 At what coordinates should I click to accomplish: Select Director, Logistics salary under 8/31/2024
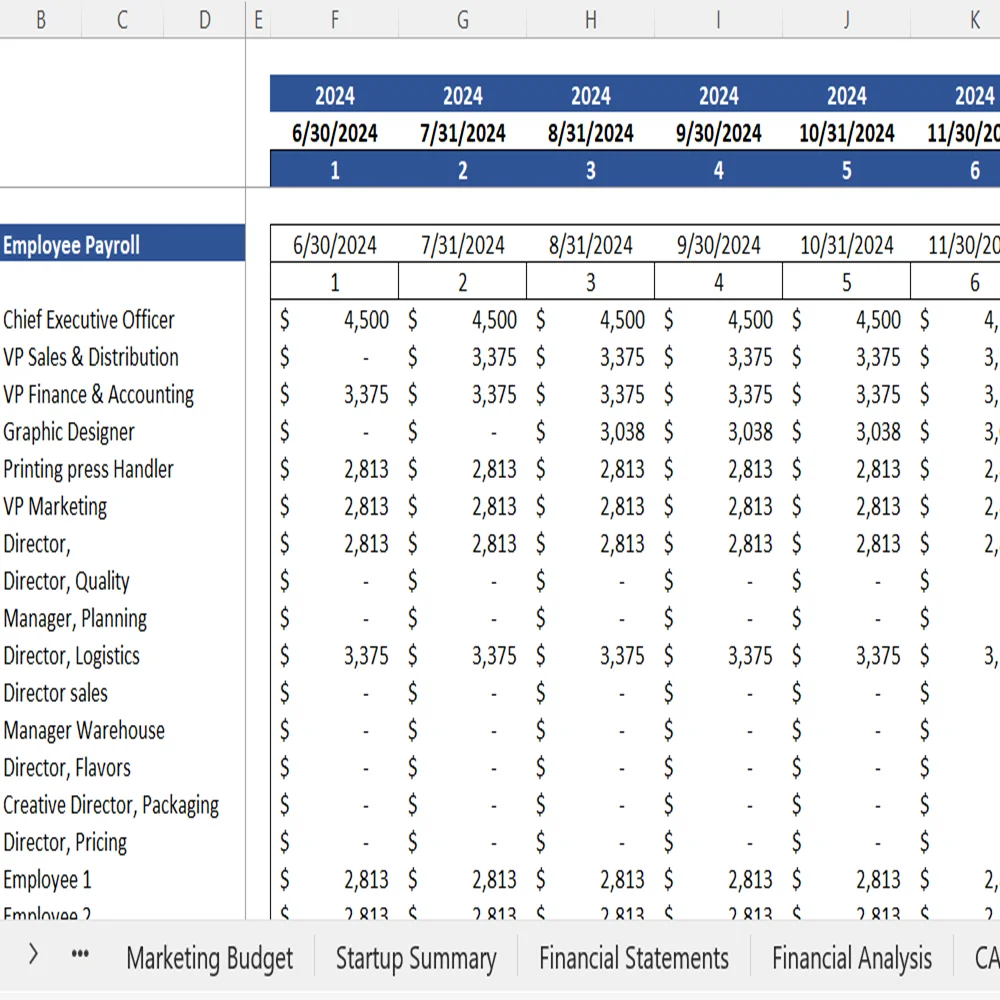[590, 656]
